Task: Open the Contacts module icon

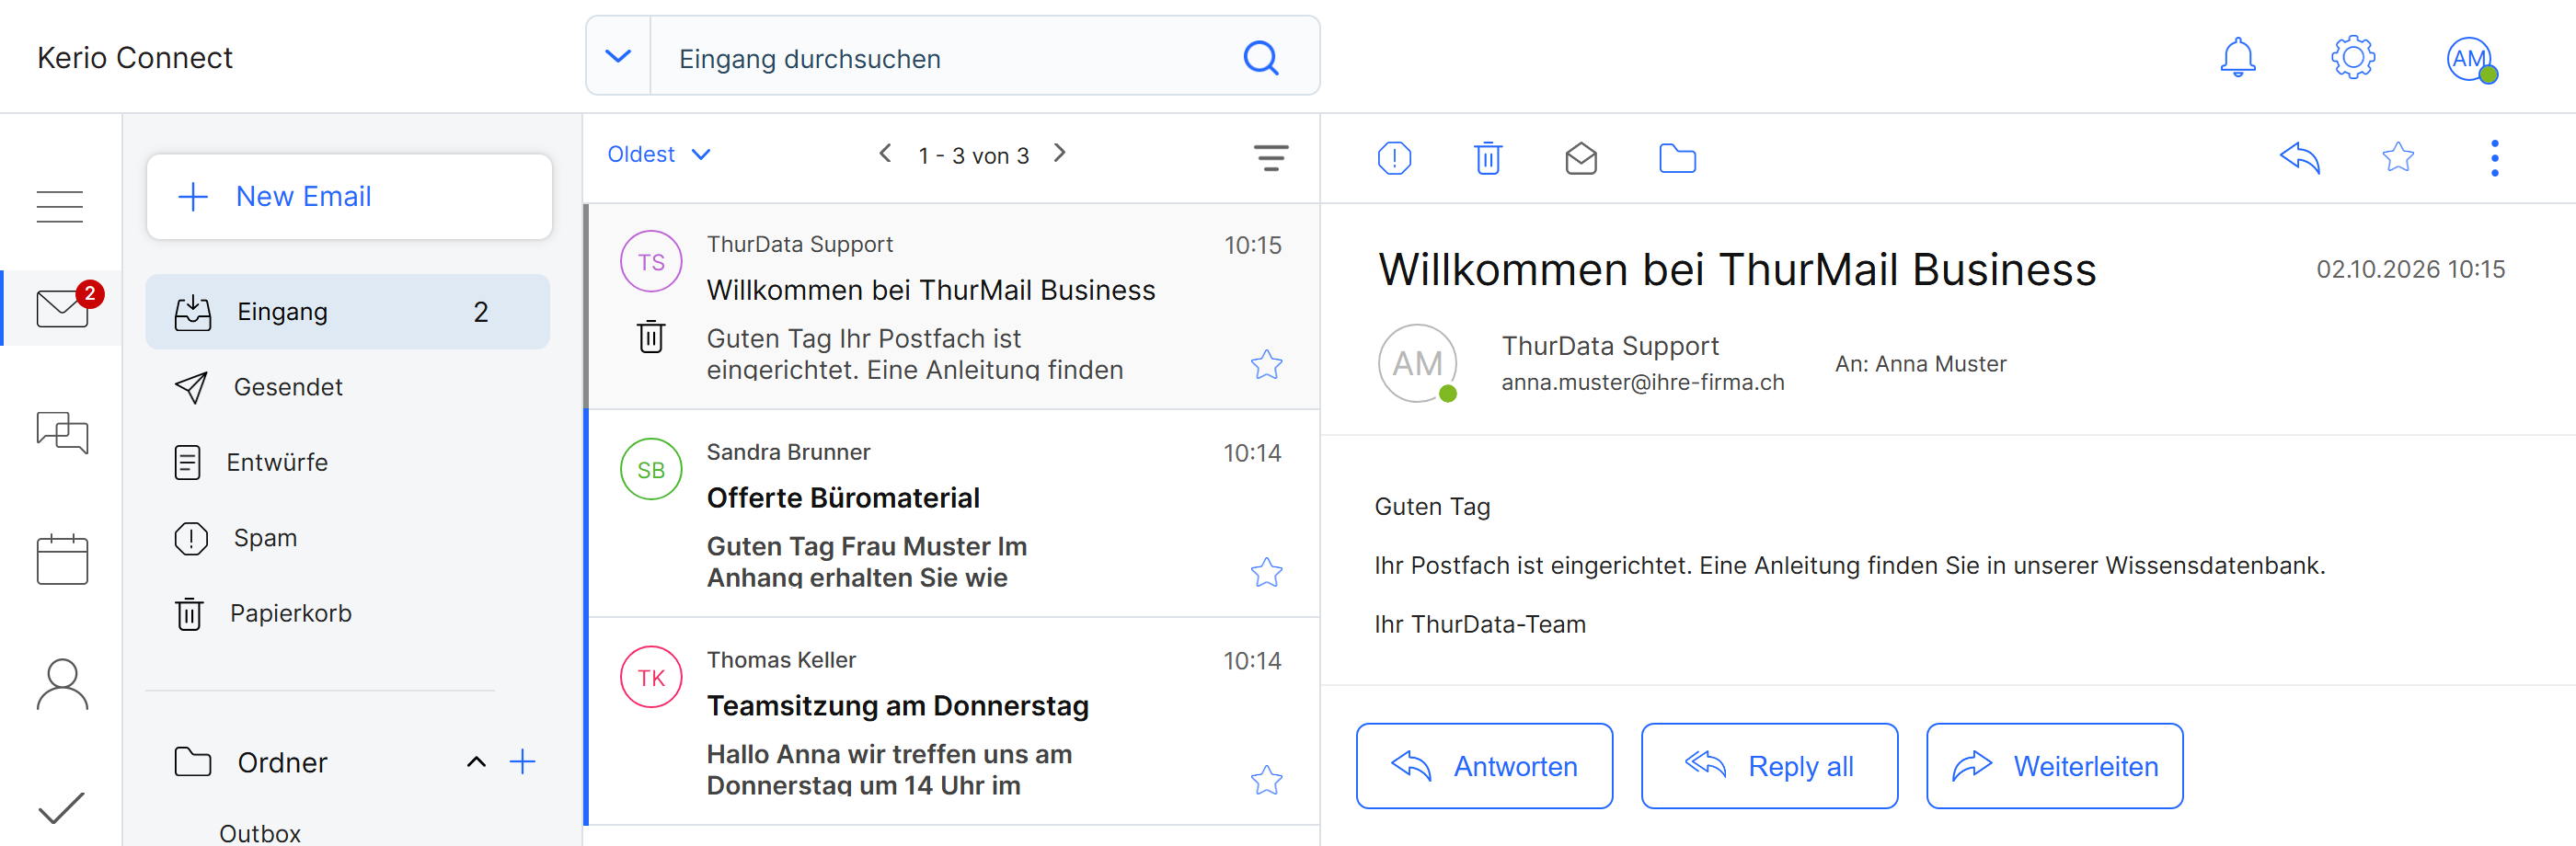Action: click(x=62, y=684)
